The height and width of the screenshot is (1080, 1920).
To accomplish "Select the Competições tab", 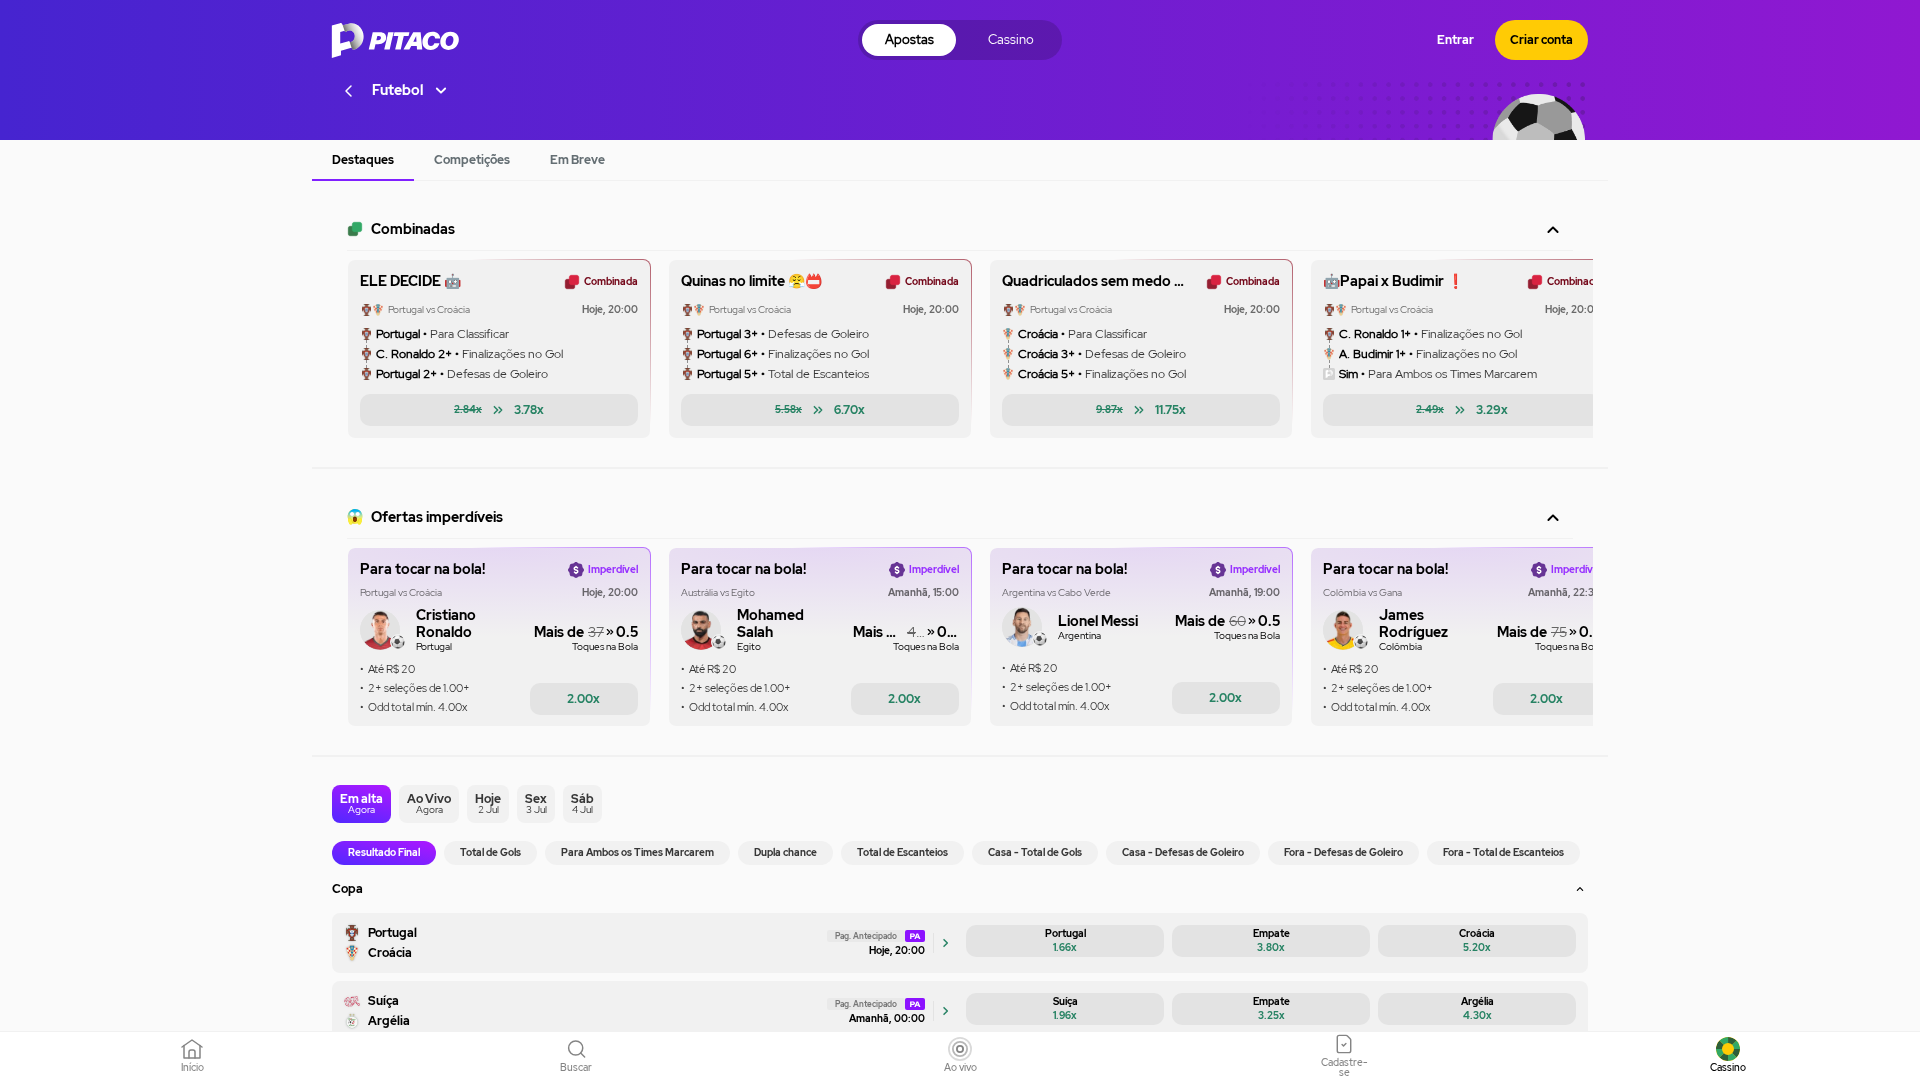I will (x=472, y=160).
